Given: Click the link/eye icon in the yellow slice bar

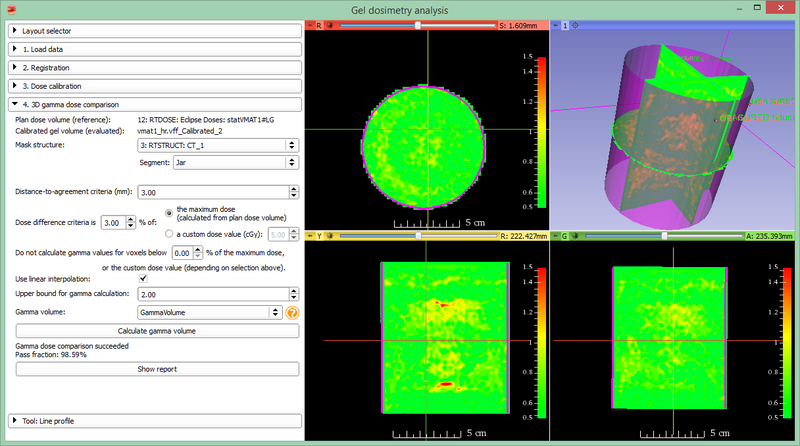Looking at the screenshot, I should [x=331, y=237].
